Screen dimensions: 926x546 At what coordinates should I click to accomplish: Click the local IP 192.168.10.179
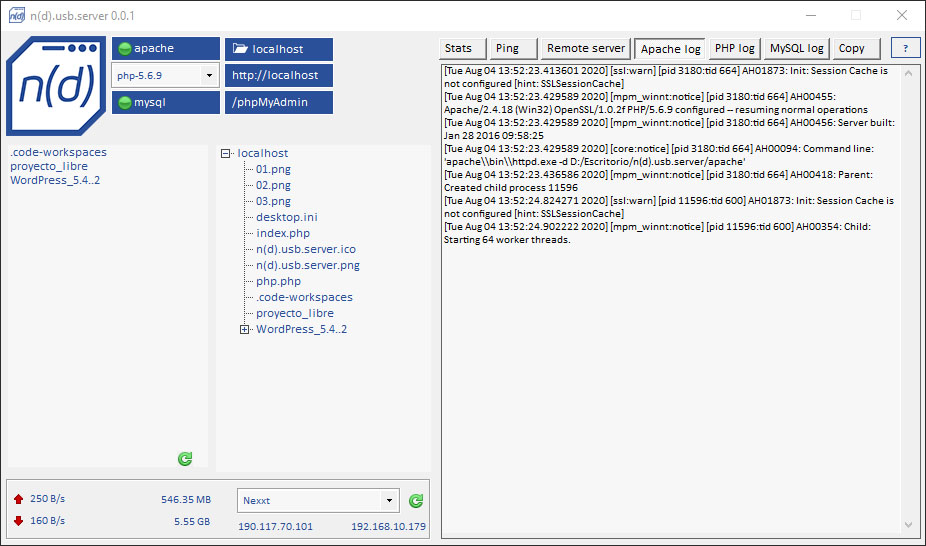point(388,527)
